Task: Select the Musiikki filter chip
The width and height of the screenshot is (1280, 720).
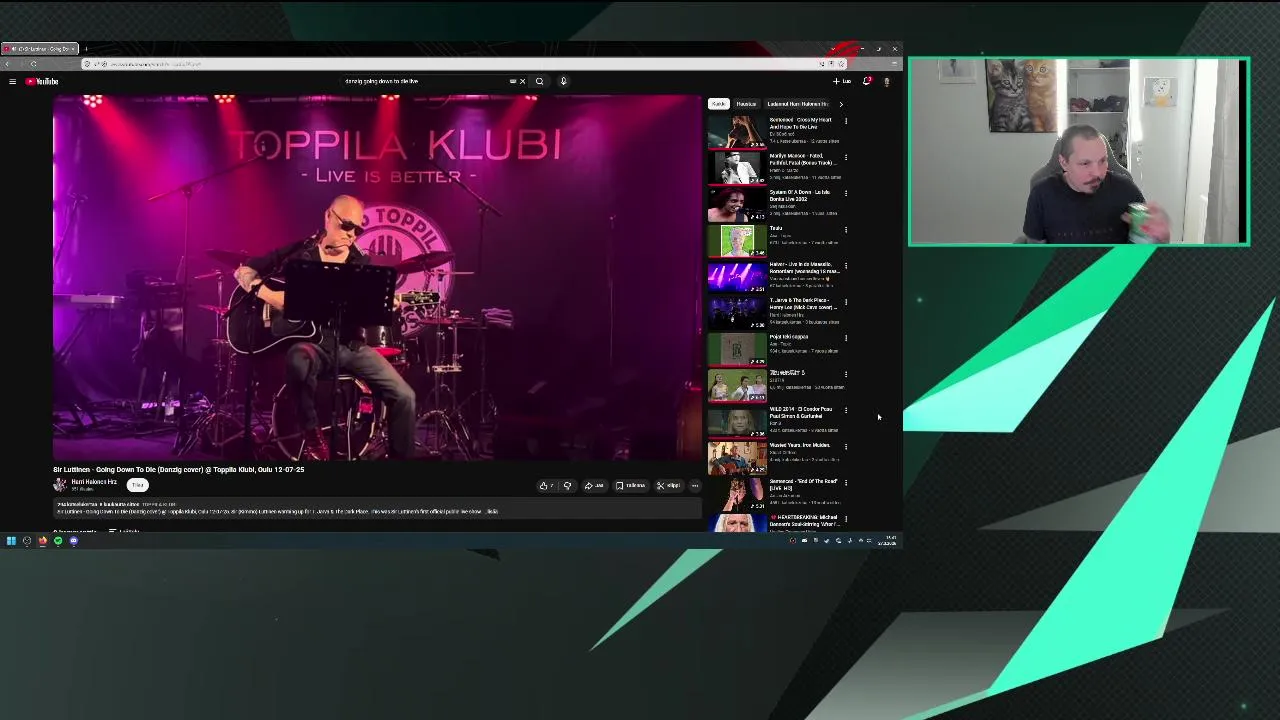Action: pyautogui.click(x=746, y=104)
